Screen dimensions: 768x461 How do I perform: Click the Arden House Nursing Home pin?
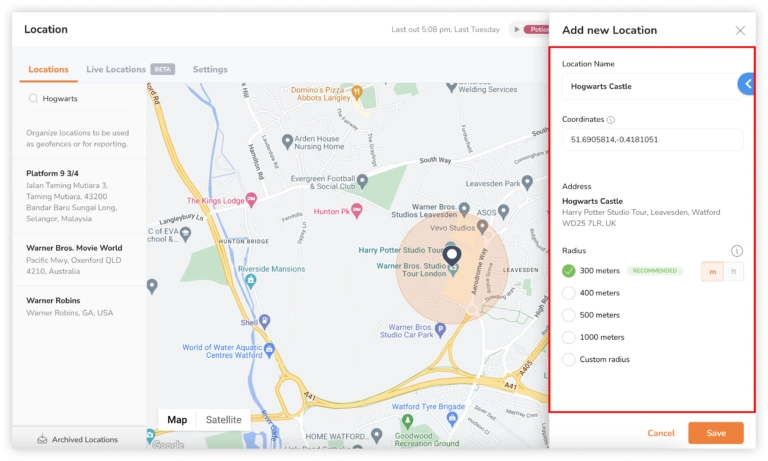point(288,142)
